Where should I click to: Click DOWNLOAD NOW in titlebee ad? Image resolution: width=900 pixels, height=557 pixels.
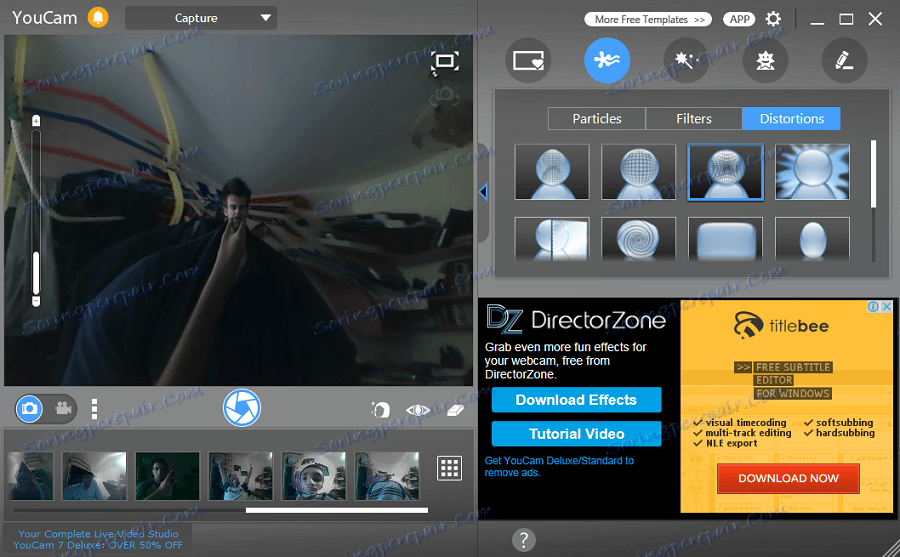coord(788,478)
